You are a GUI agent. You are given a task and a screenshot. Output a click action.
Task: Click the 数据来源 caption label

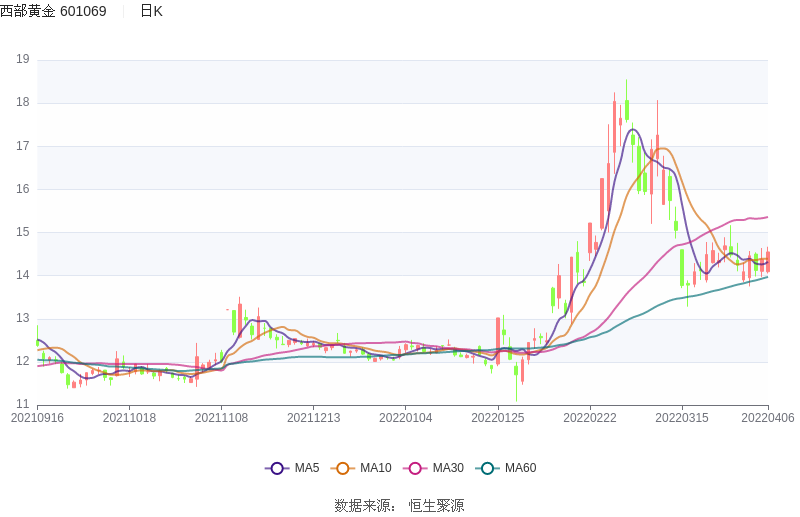(x=362, y=506)
